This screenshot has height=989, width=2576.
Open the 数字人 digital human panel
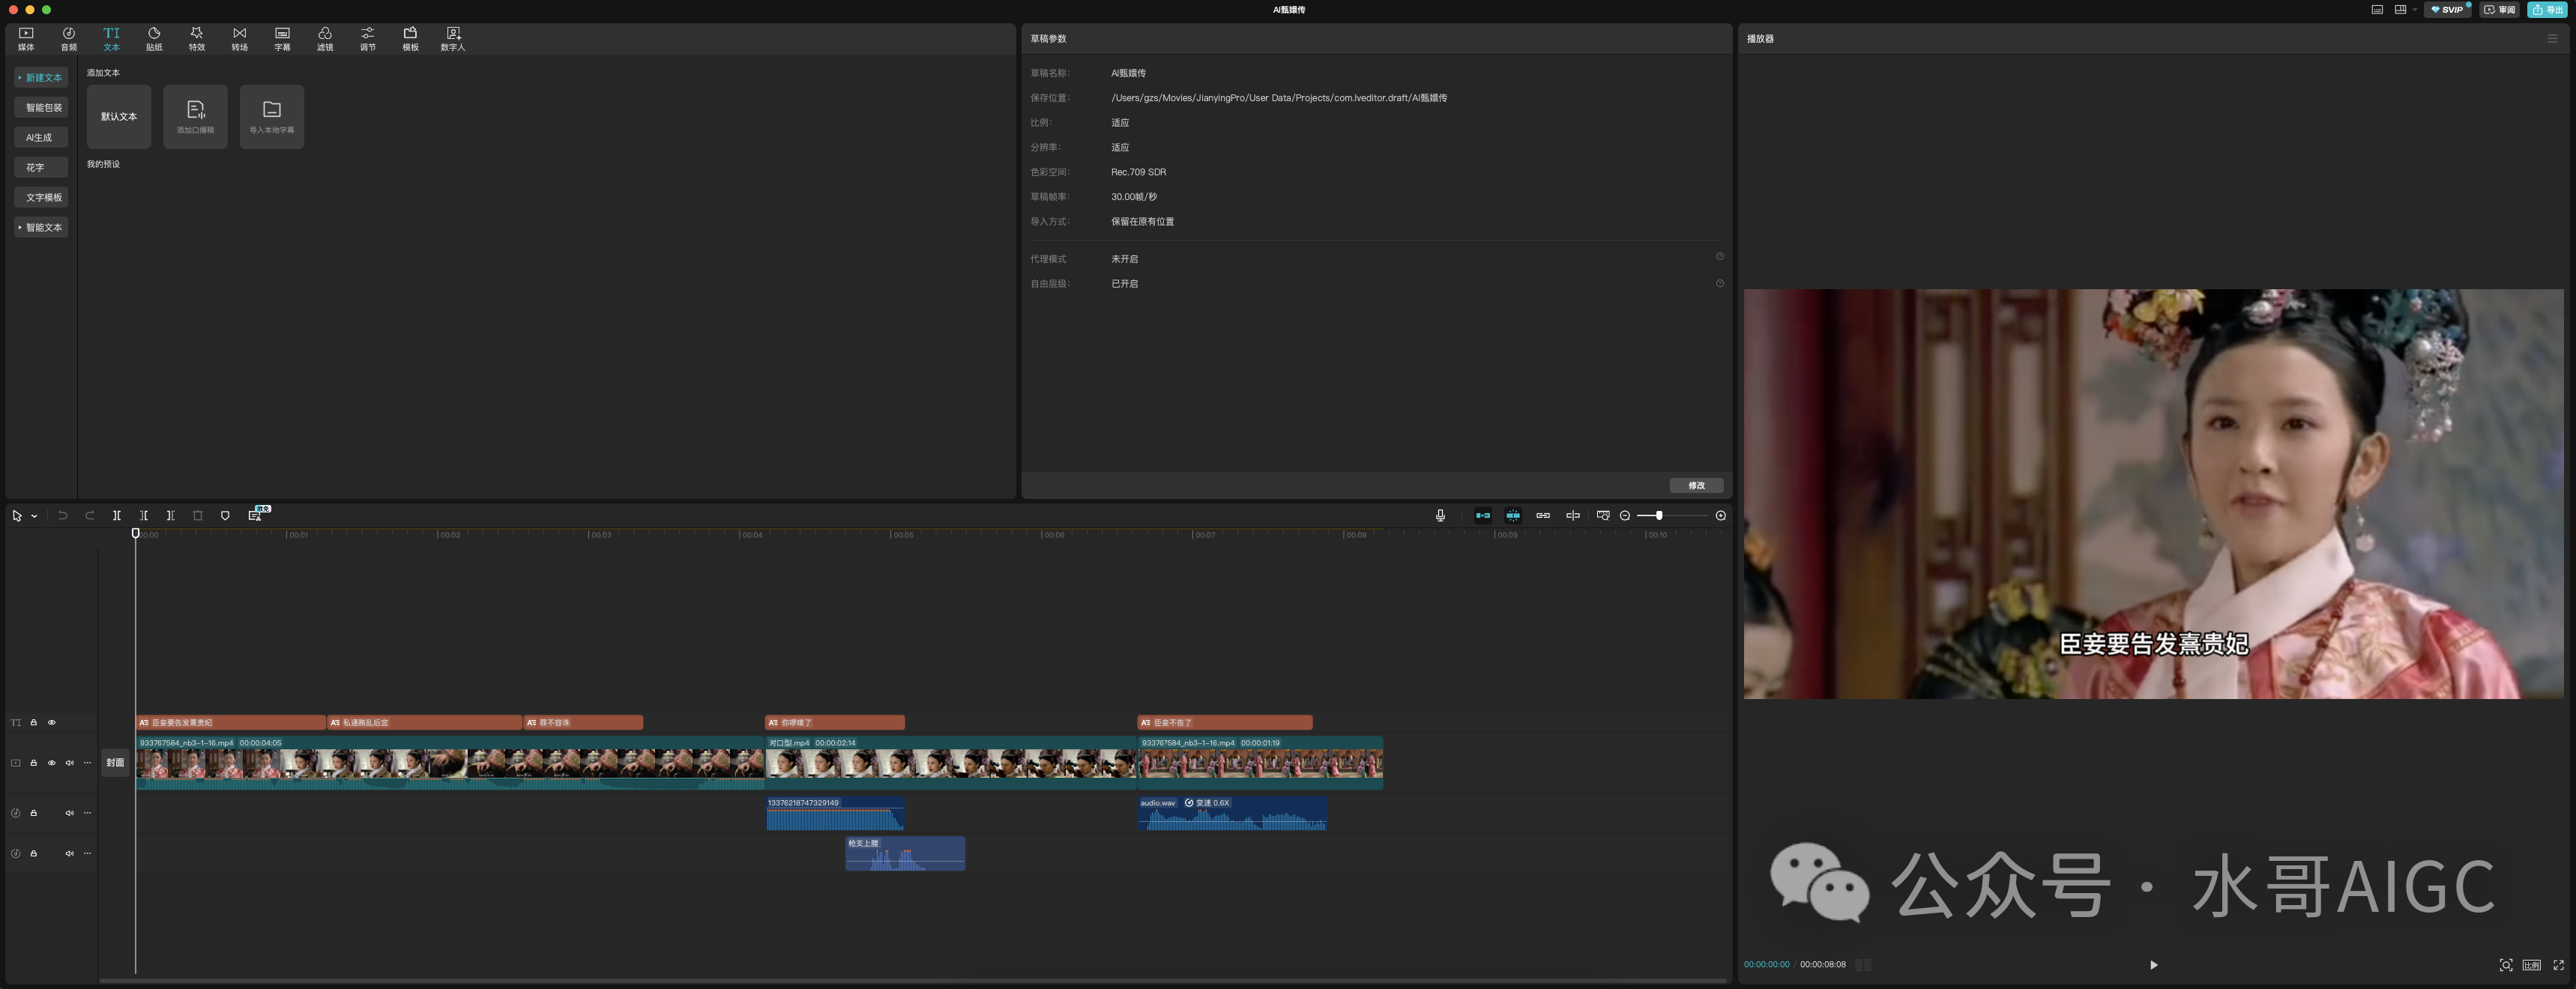click(x=452, y=38)
